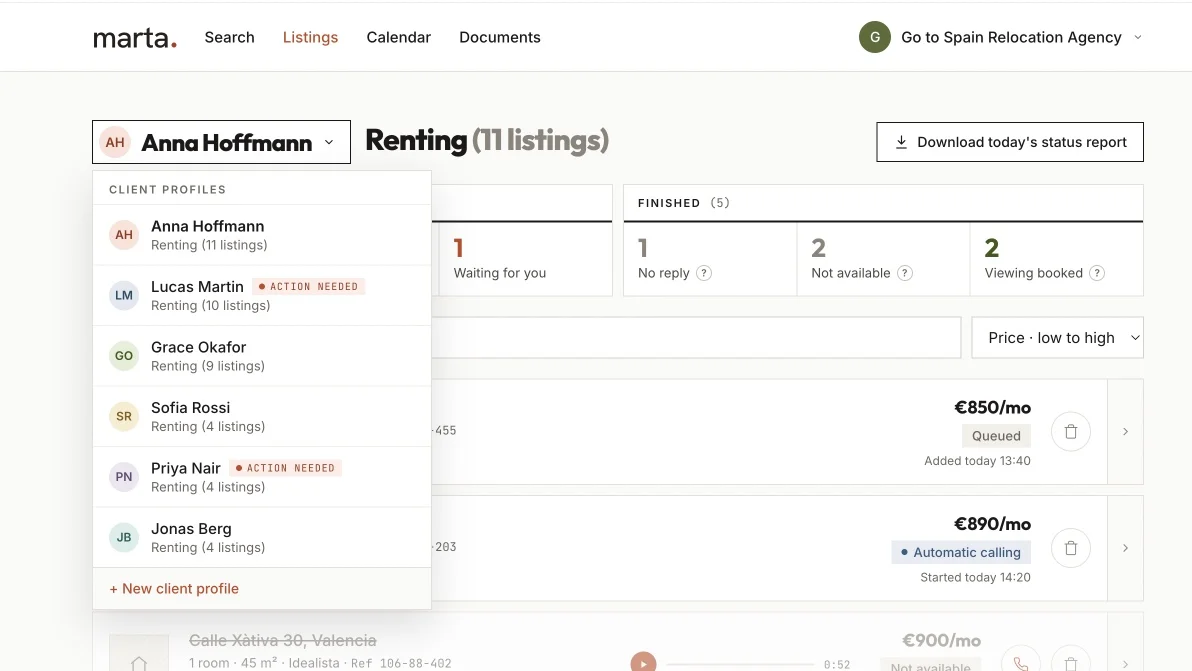Click the Queued status badge
This screenshot has width=1192, height=671.
pyautogui.click(x=996, y=435)
